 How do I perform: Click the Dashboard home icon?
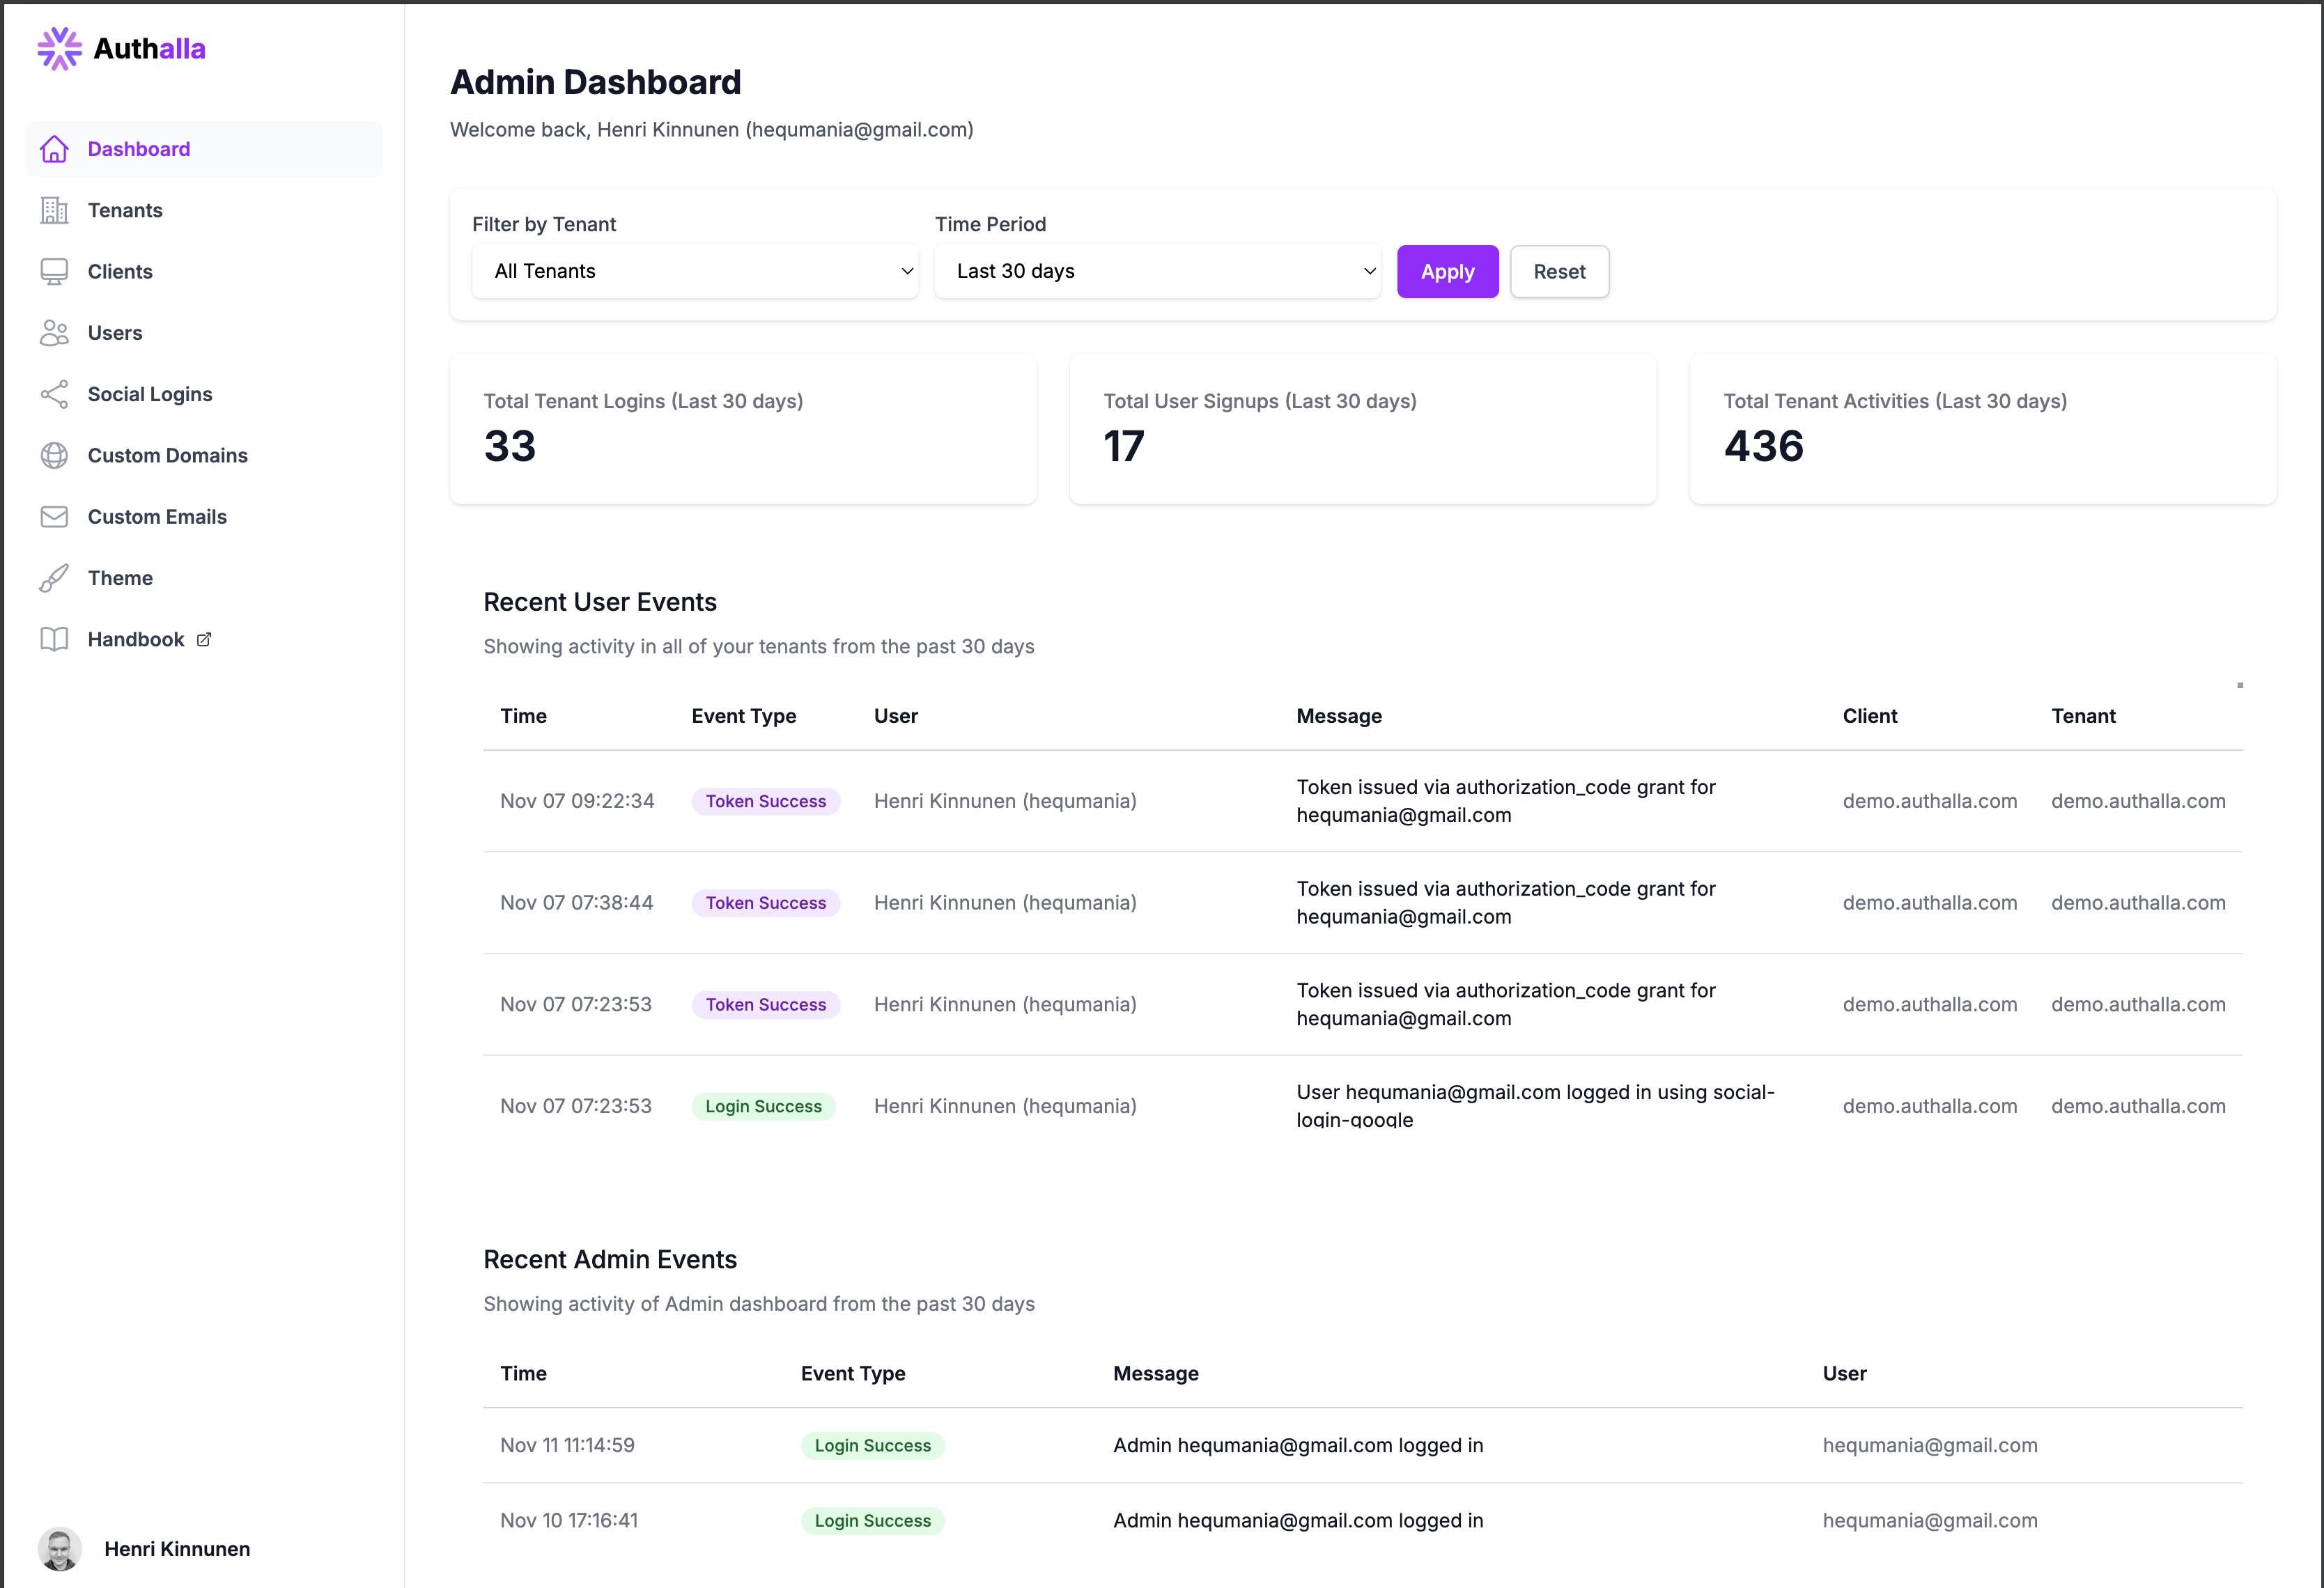[54, 149]
